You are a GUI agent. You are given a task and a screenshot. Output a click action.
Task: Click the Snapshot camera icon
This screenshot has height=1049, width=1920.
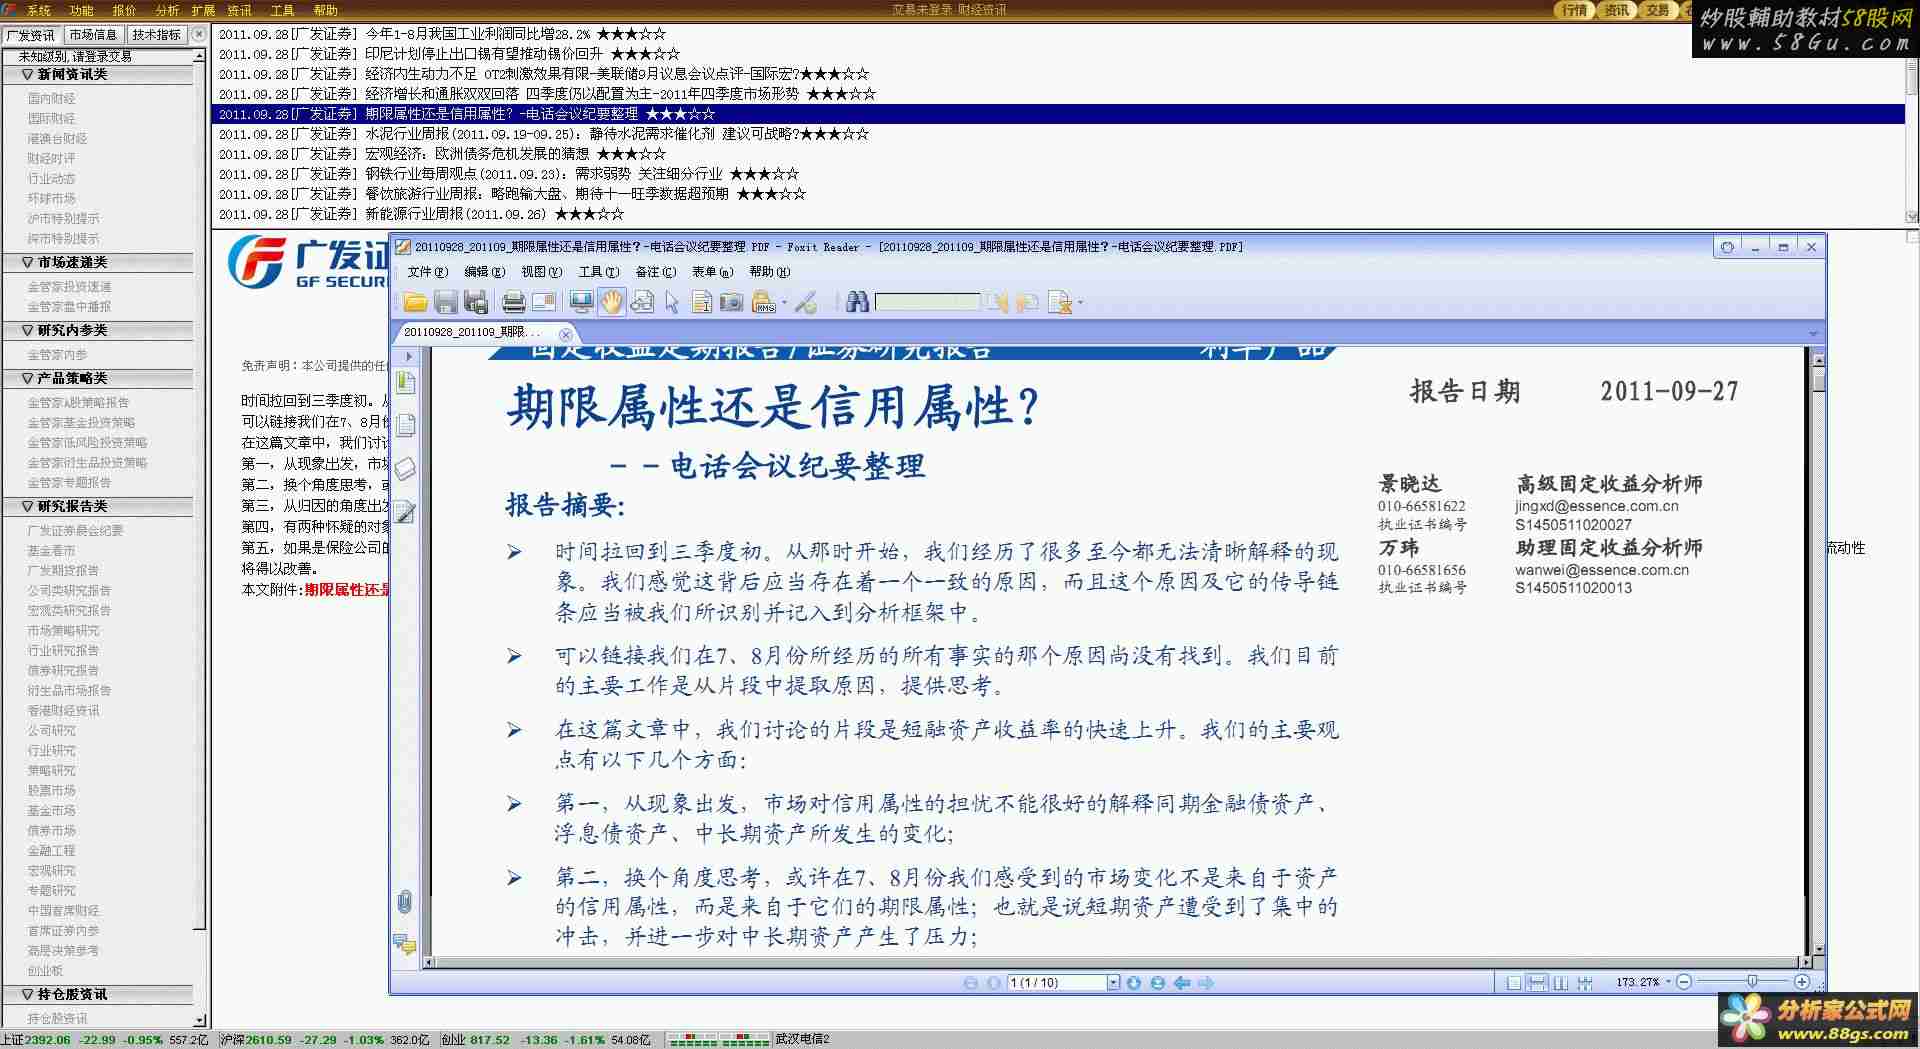click(x=732, y=302)
